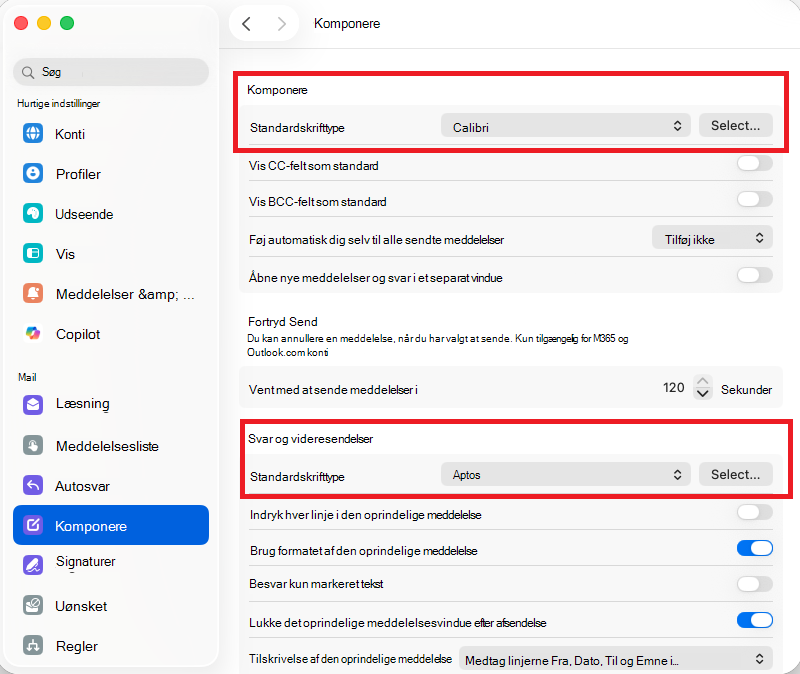The height and width of the screenshot is (674, 800).
Task: Open the Regler settings section
Action: pos(111,645)
